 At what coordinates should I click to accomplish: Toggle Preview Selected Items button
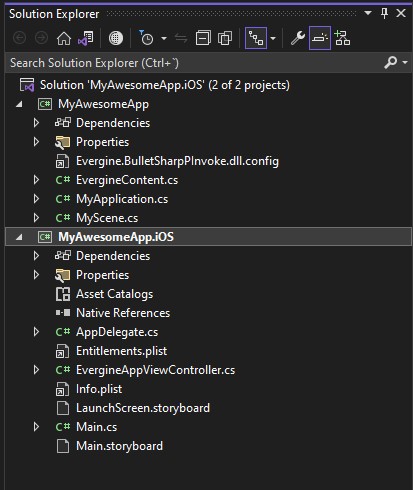(x=320, y=38)
